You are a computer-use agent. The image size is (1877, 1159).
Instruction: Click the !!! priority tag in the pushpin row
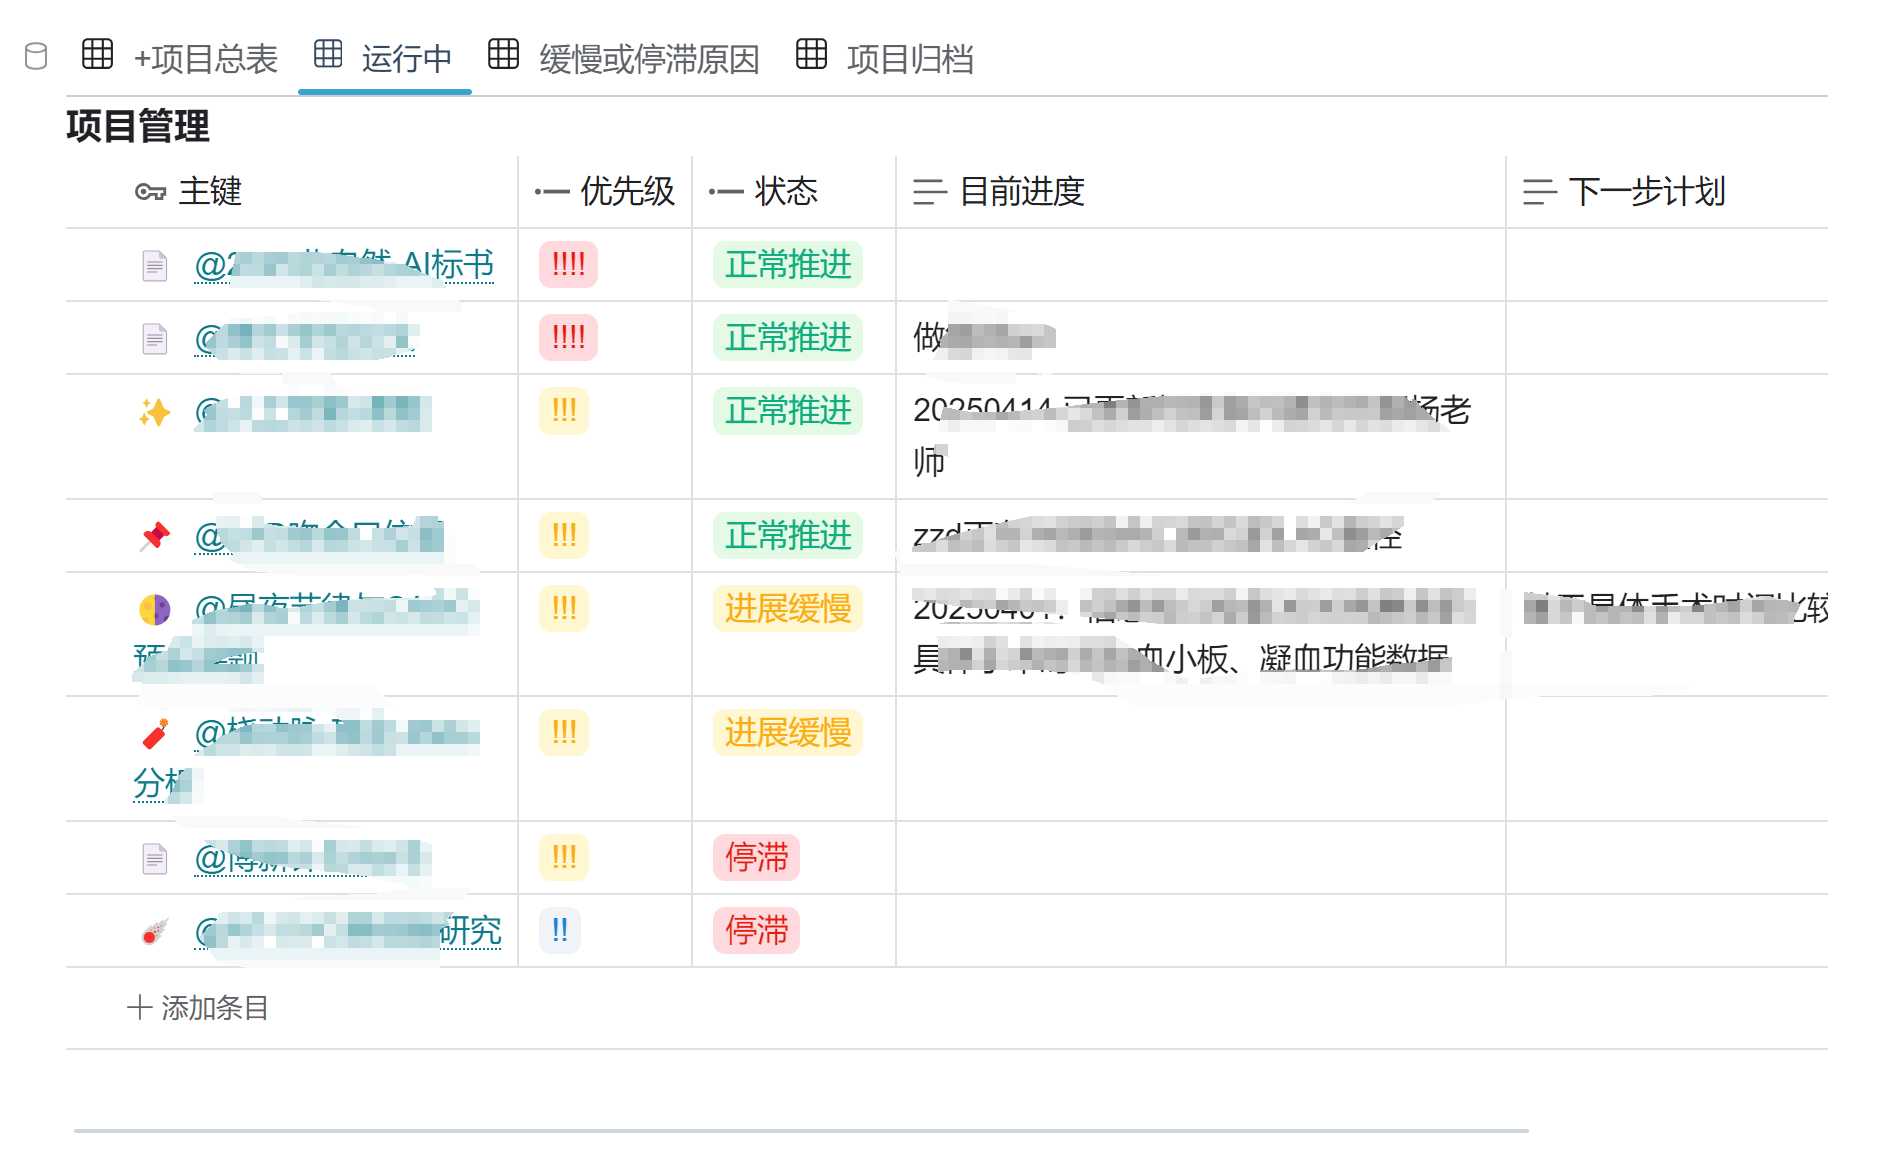[x=564, y=536]
